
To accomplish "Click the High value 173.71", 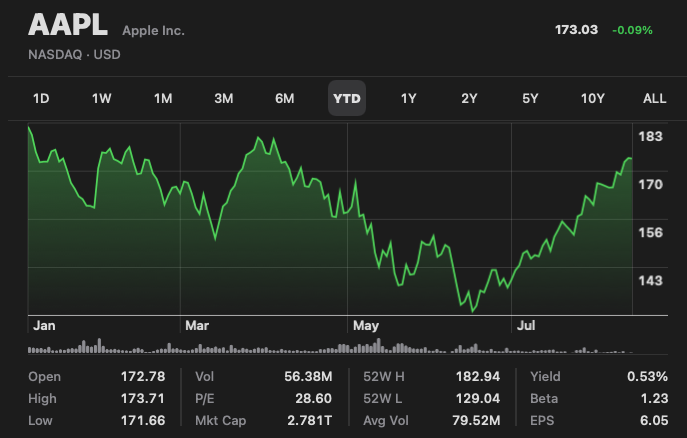I will [143, 399].
